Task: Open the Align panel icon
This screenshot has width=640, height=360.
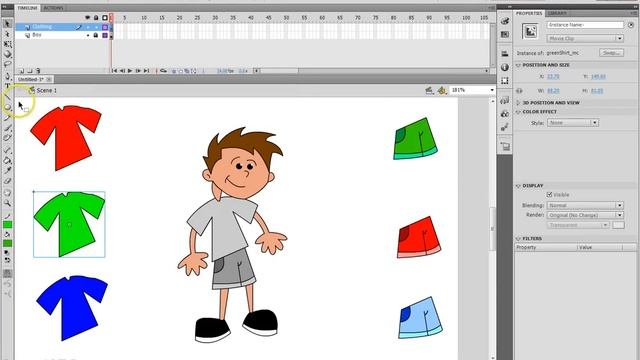Action: click(x=505, y=53)
